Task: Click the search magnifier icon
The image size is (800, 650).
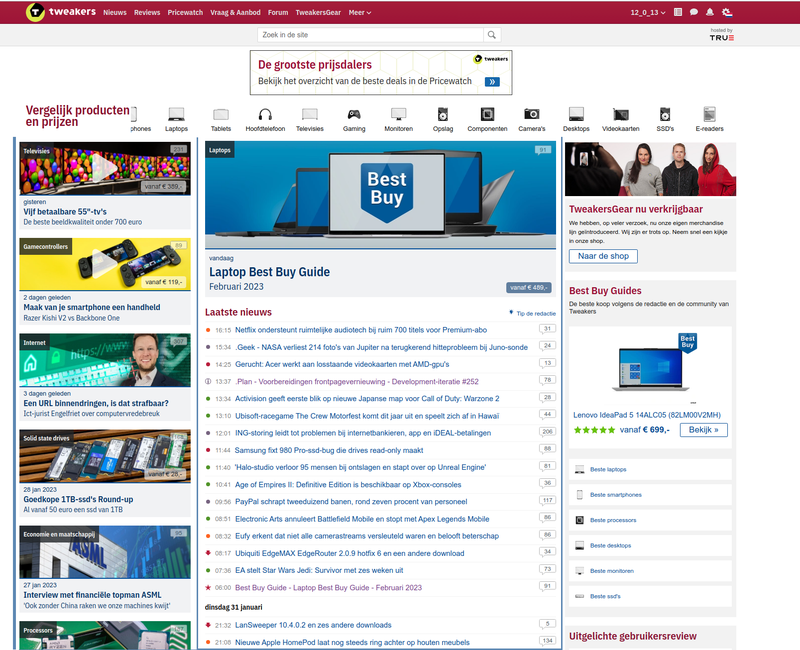Action: pos(492,35)
